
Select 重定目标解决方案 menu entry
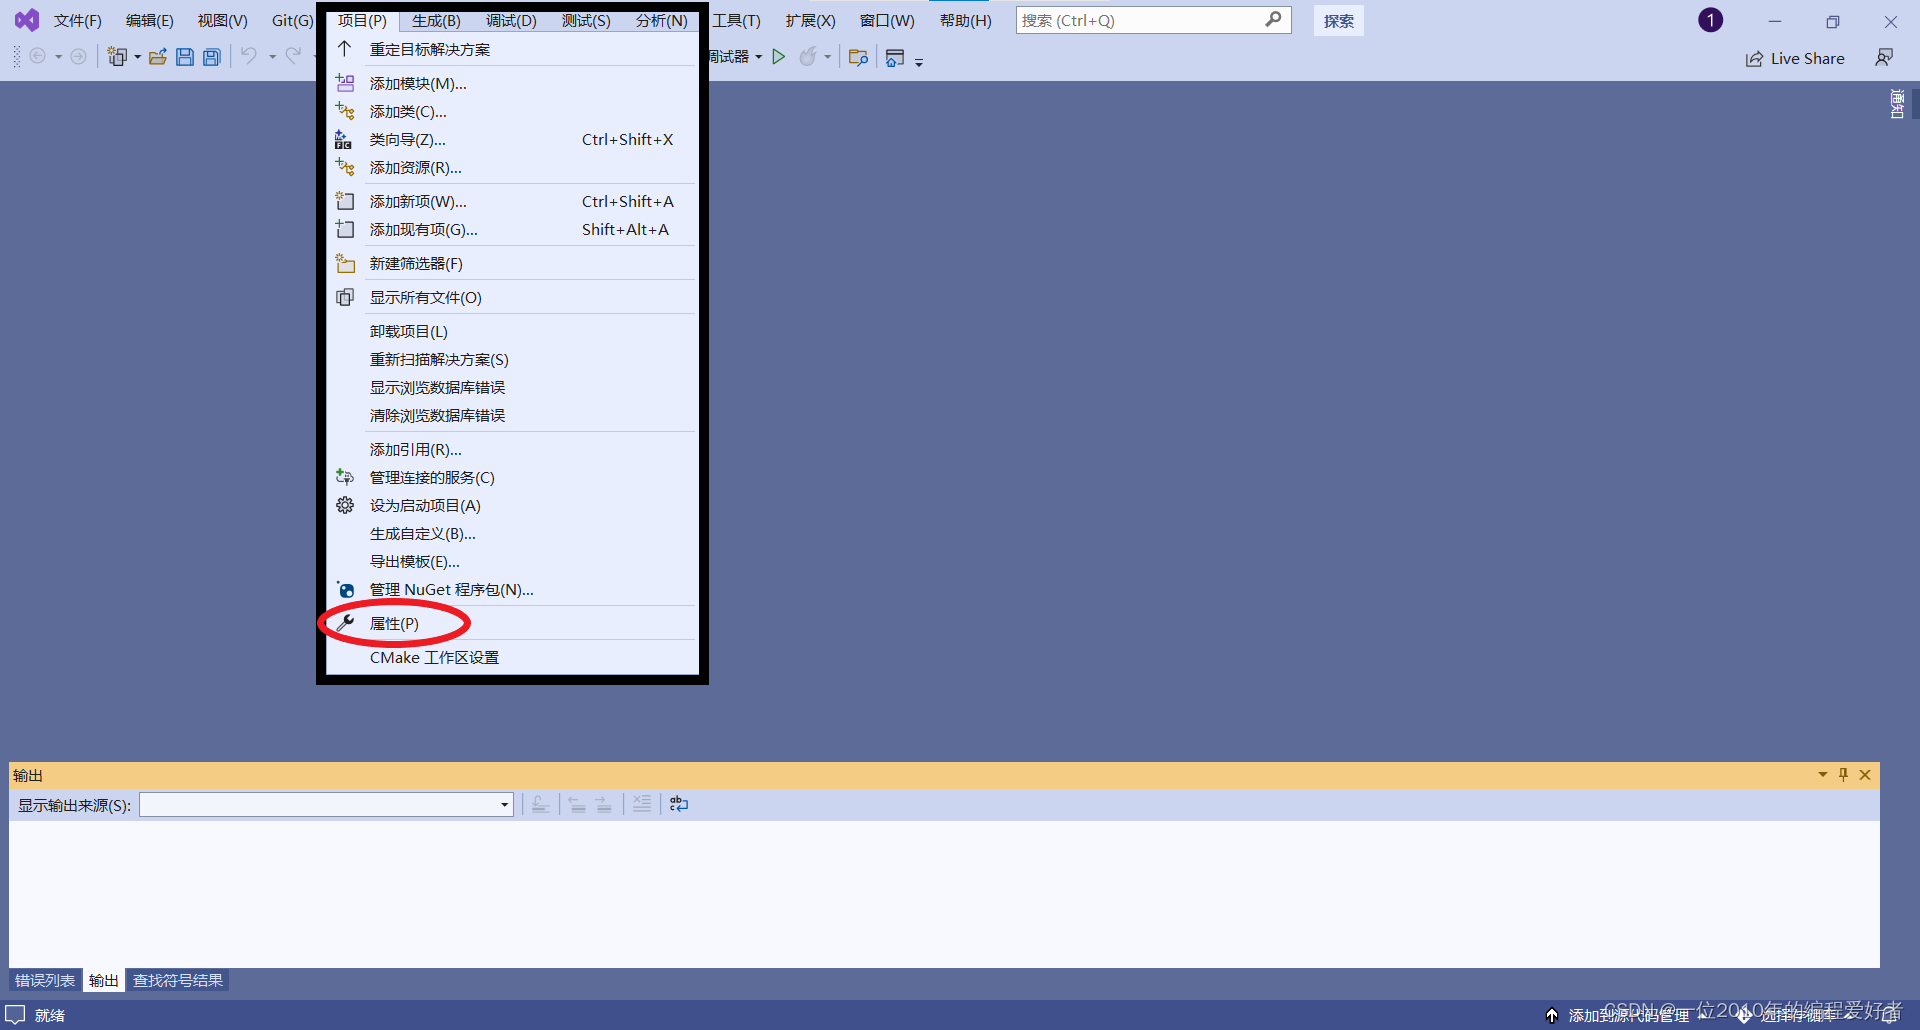pyautogui.click(x=512, y=49)
